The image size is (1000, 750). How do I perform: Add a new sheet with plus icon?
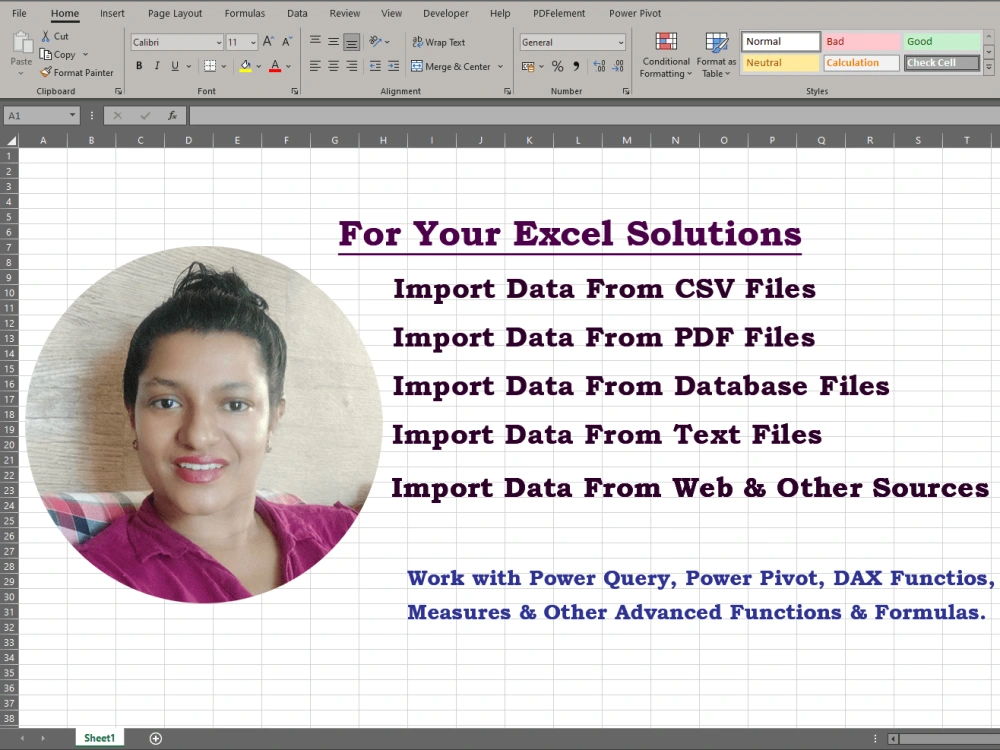tap(156, 738)
